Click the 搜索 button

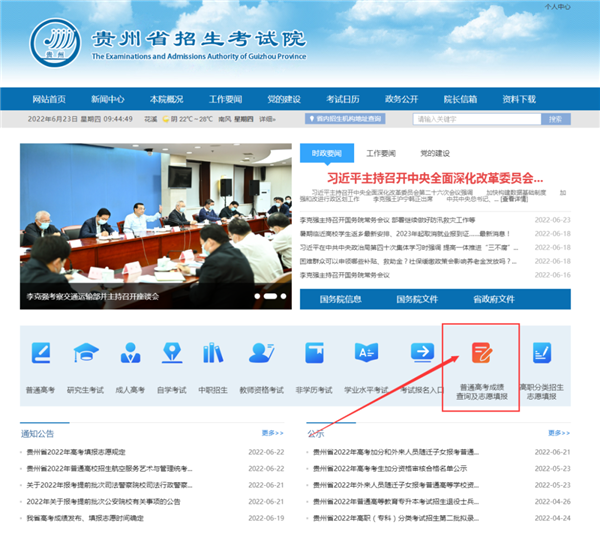coord(555,119)
